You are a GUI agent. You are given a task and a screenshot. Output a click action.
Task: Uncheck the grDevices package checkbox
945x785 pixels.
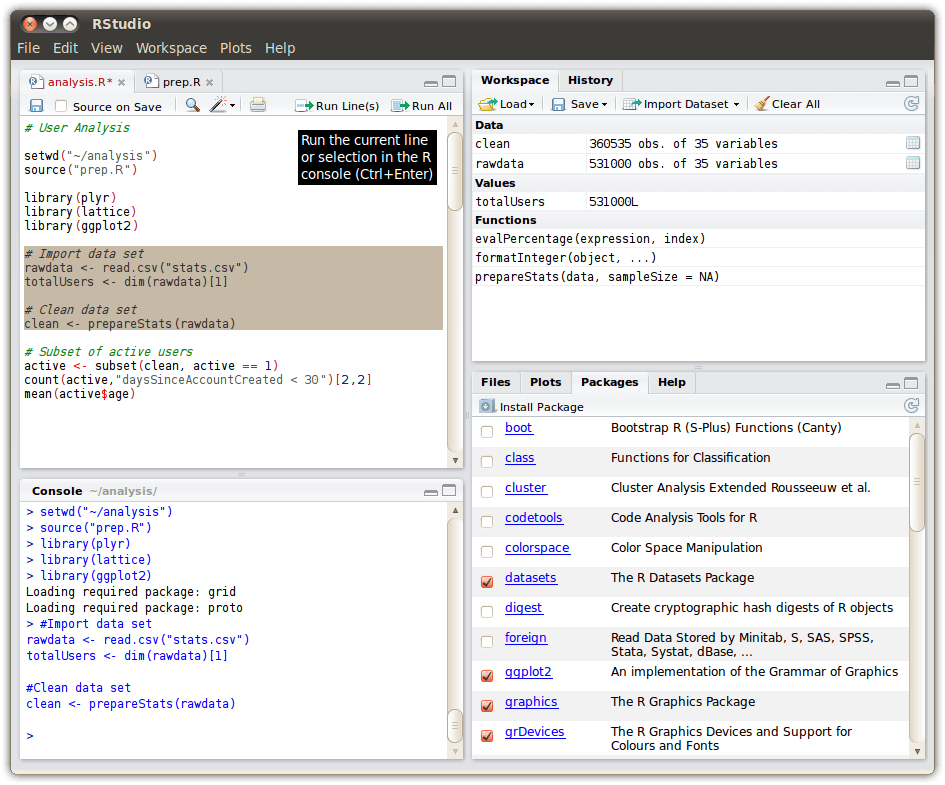(x=487, y=736)
